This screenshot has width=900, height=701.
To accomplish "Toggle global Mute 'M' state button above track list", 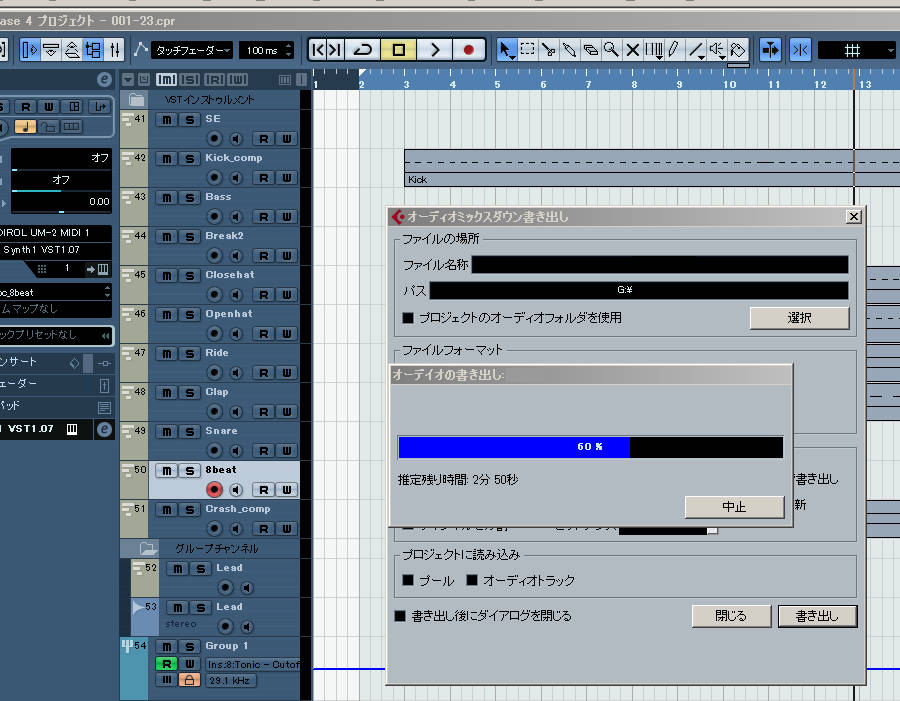I will click(166, 79).
